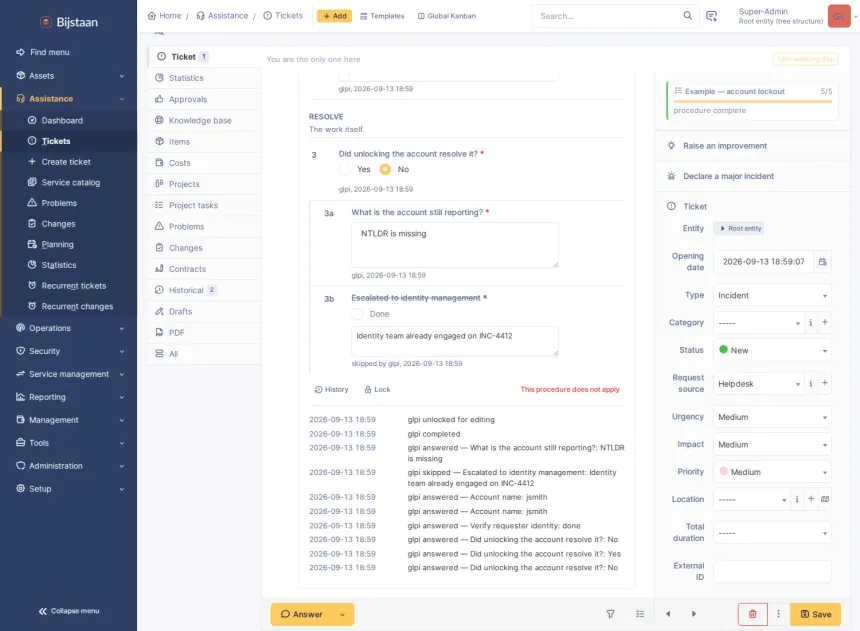Image resolution: width=860 pixels, height=631 pixels.
Task: Click the Bijstaan logo
Action: pyautogui.click(x=69, y=22)
